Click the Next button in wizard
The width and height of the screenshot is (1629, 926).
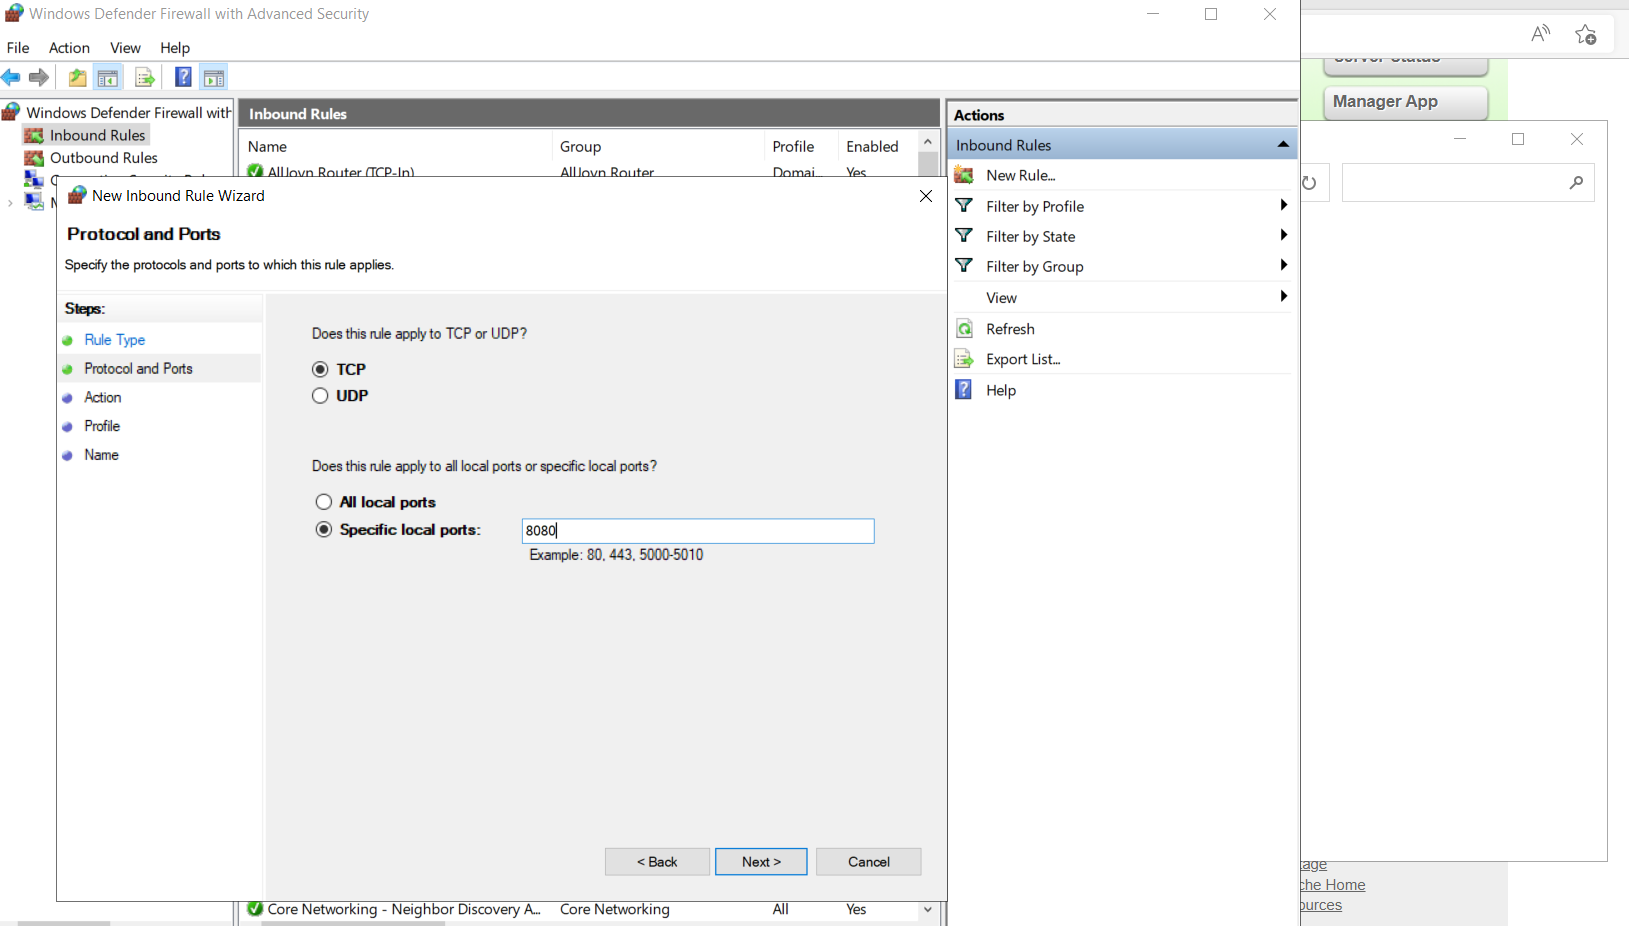761,862
